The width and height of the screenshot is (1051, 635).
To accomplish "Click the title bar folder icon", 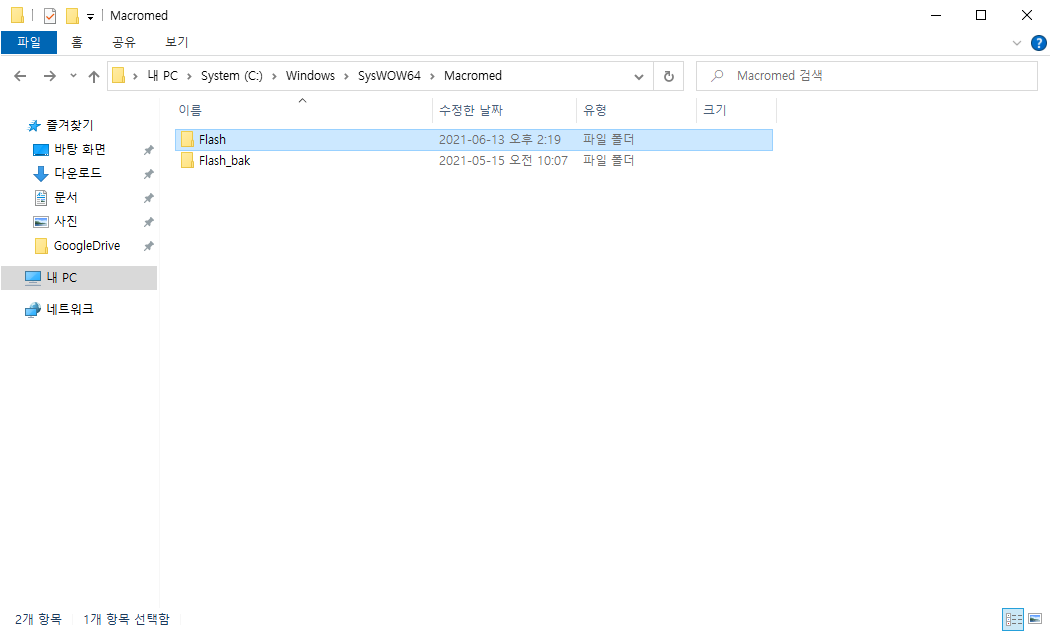I will pyautogui.click(x=18, y=15).
